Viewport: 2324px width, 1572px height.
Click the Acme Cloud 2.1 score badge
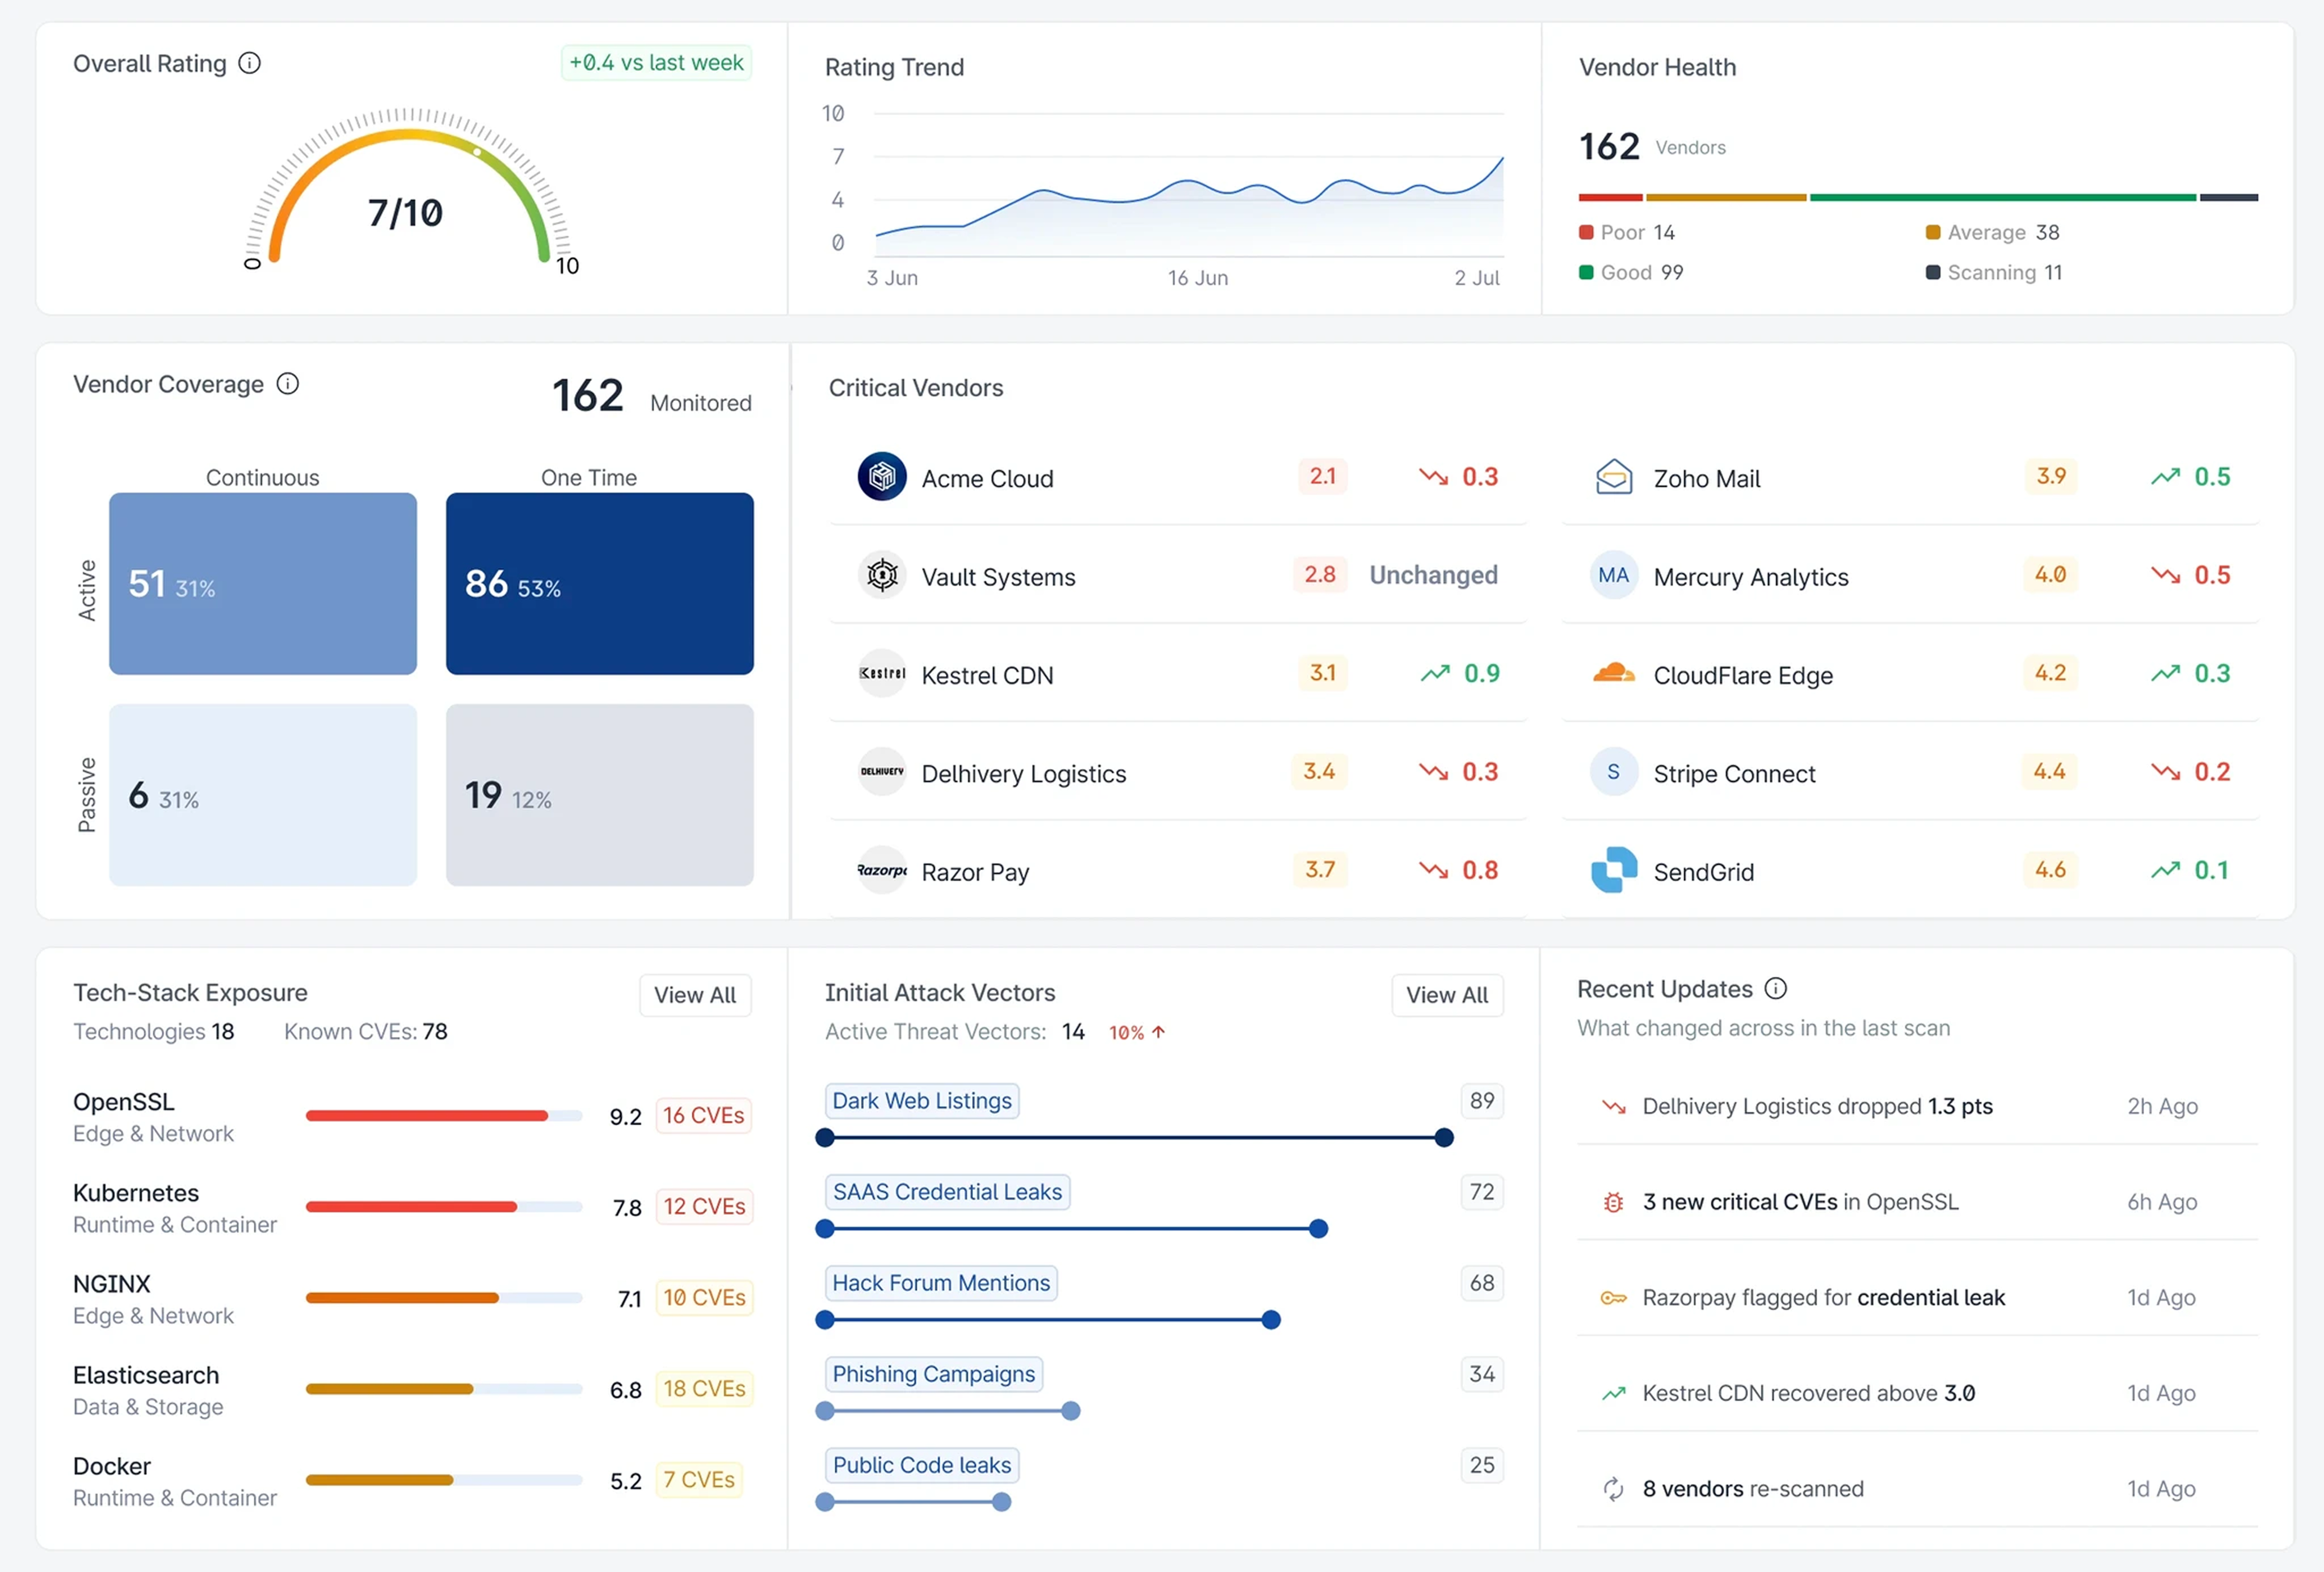[1323, 476]
